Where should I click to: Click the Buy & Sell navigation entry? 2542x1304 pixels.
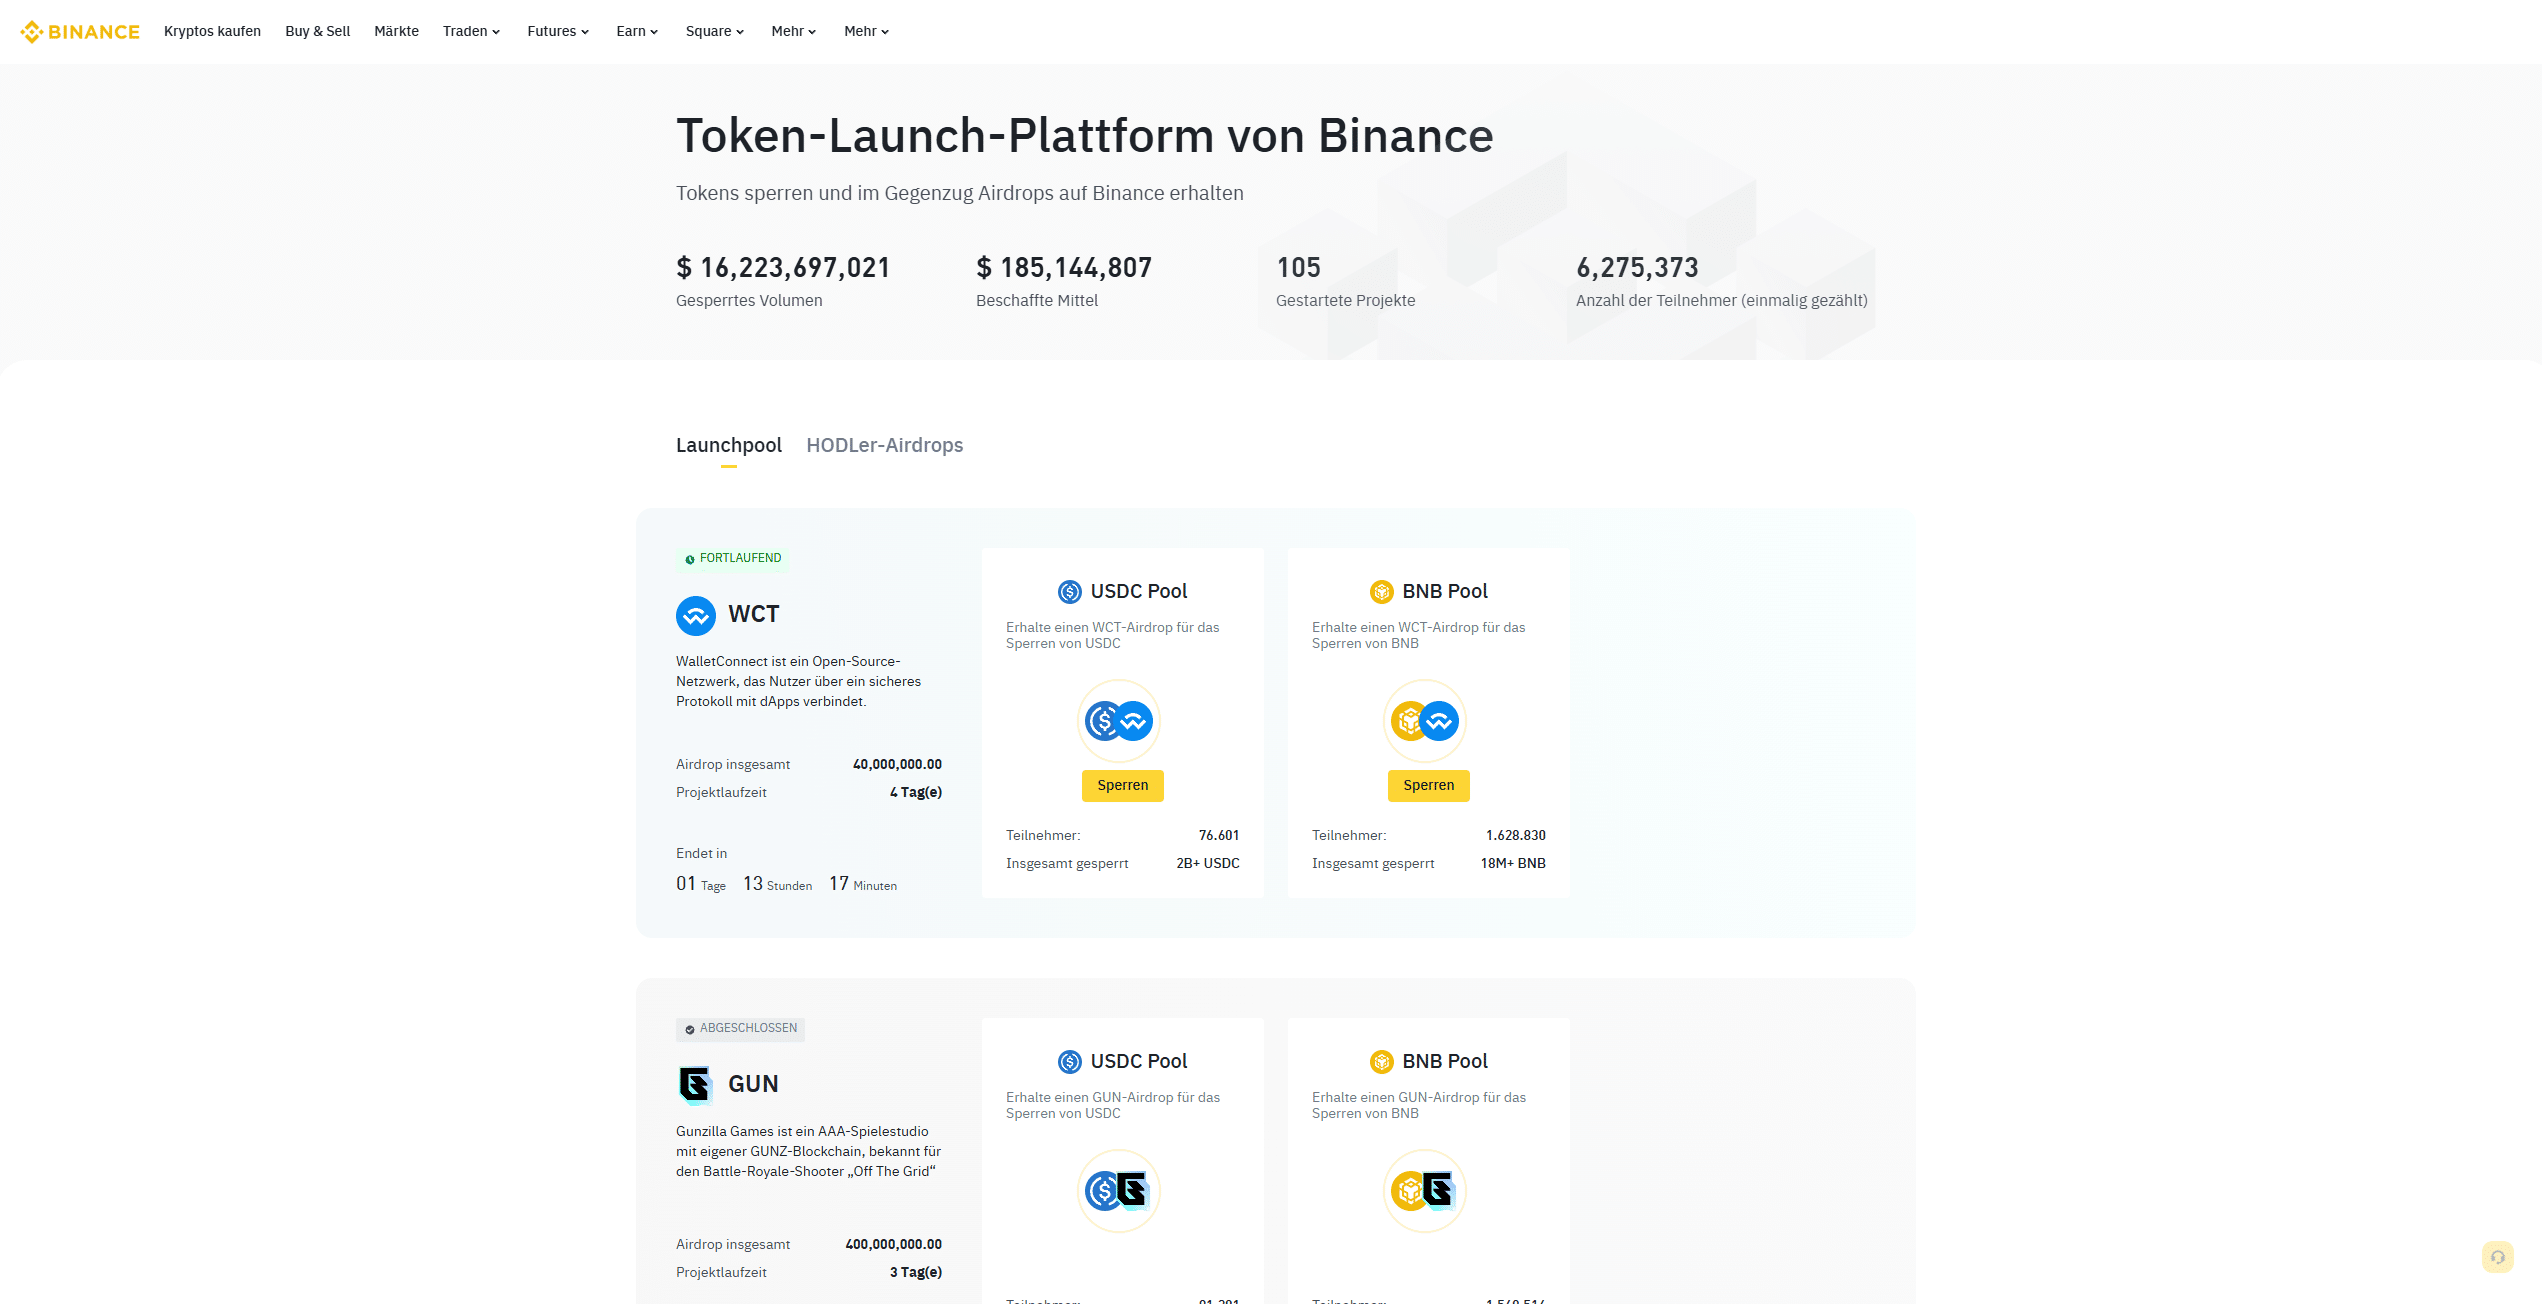317,31
